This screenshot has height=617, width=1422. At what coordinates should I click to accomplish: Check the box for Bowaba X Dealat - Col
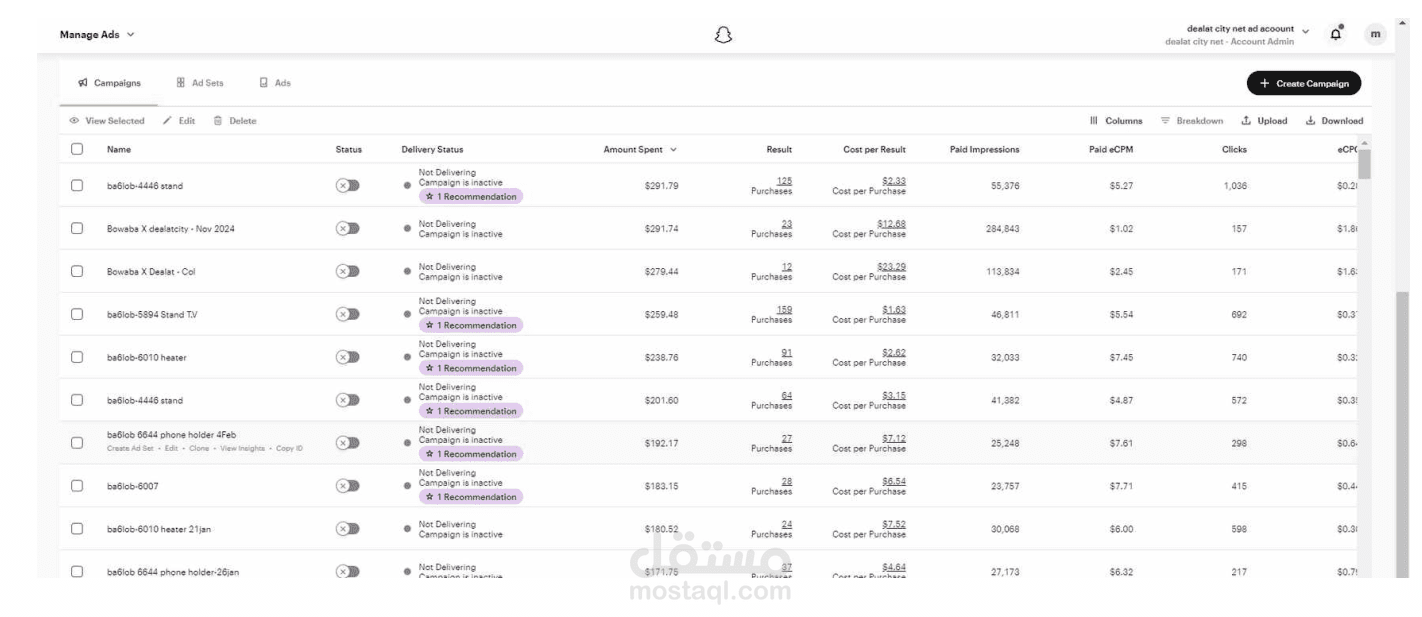77,271
